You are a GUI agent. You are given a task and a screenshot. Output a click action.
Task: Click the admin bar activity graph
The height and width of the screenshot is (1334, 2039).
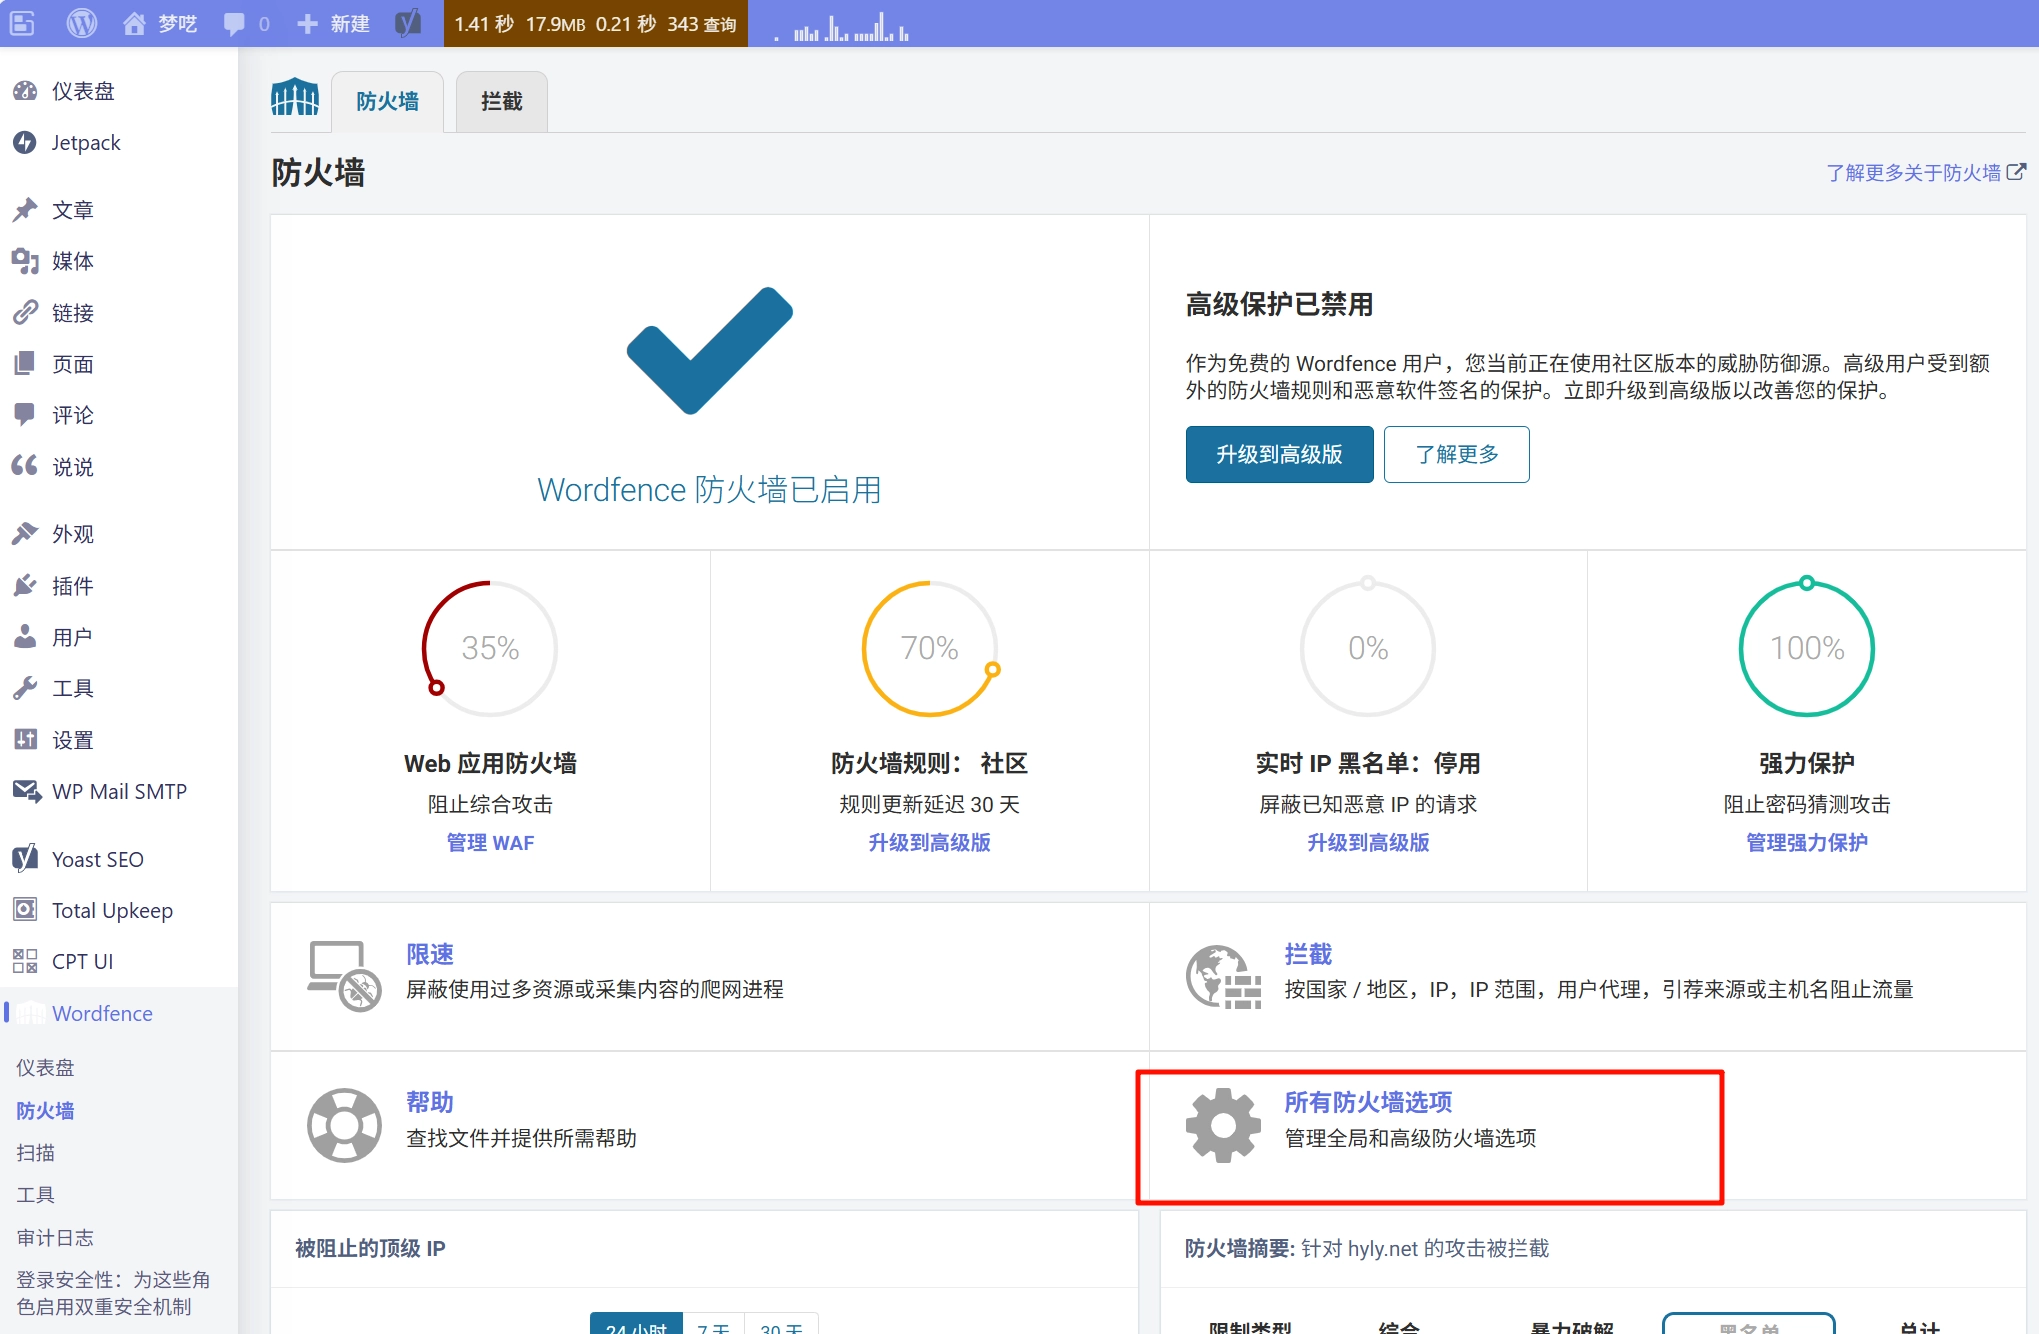click(842, 26)
